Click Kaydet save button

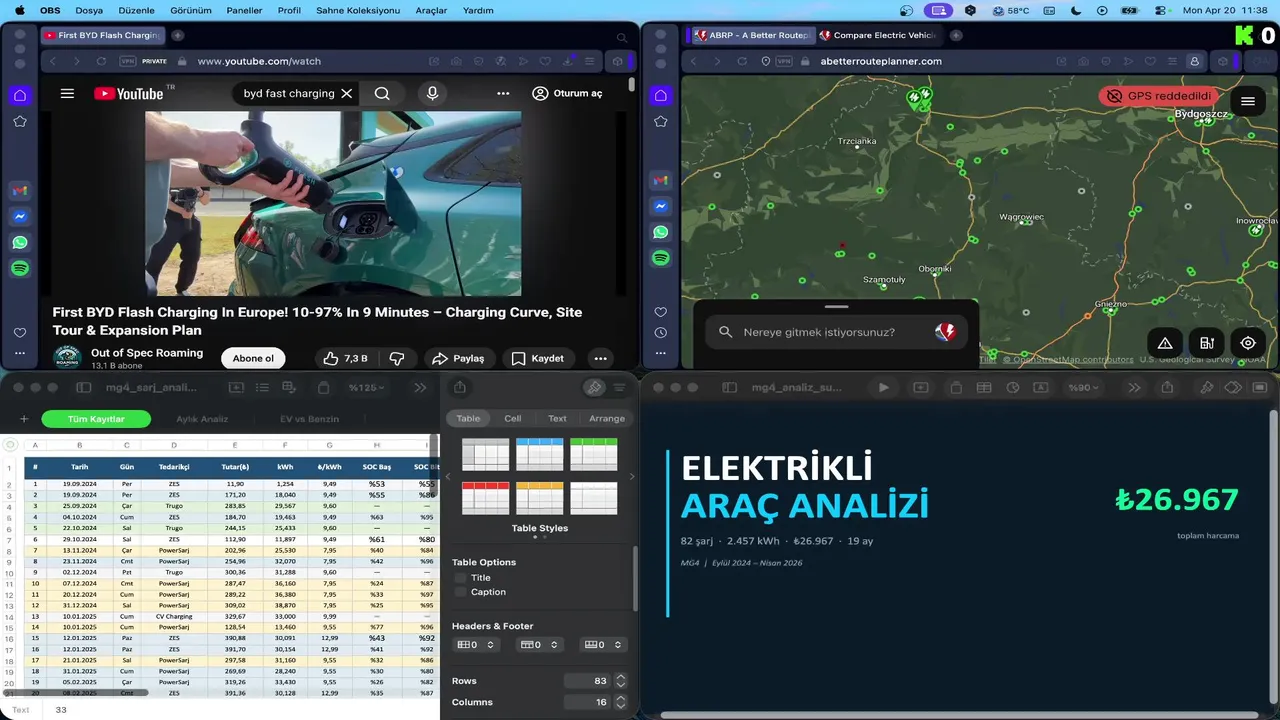tap(538, 358)
